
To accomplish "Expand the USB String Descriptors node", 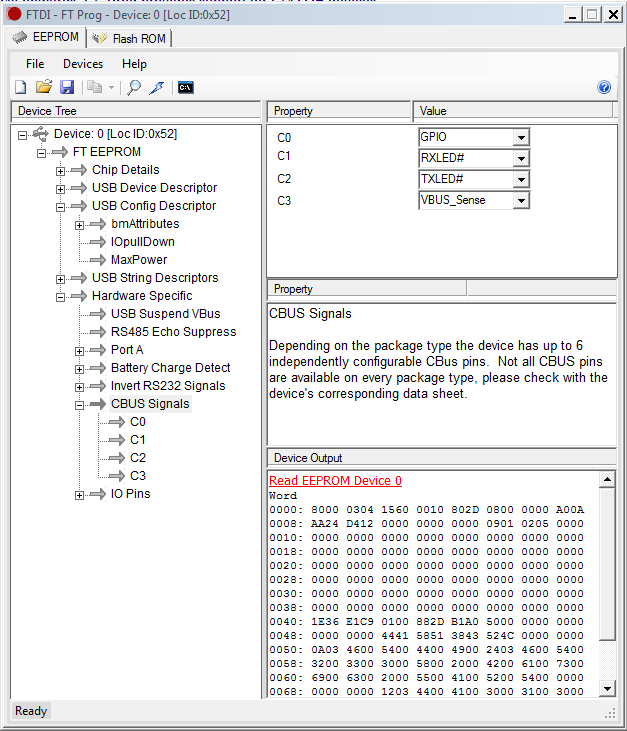I will (x=61, y=279).
